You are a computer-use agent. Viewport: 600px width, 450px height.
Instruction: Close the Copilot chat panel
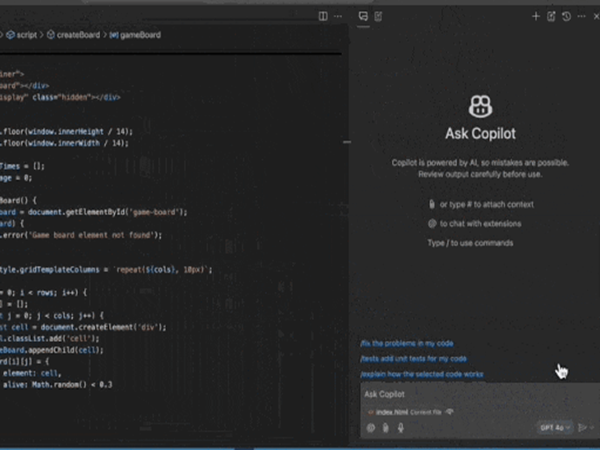593,16
